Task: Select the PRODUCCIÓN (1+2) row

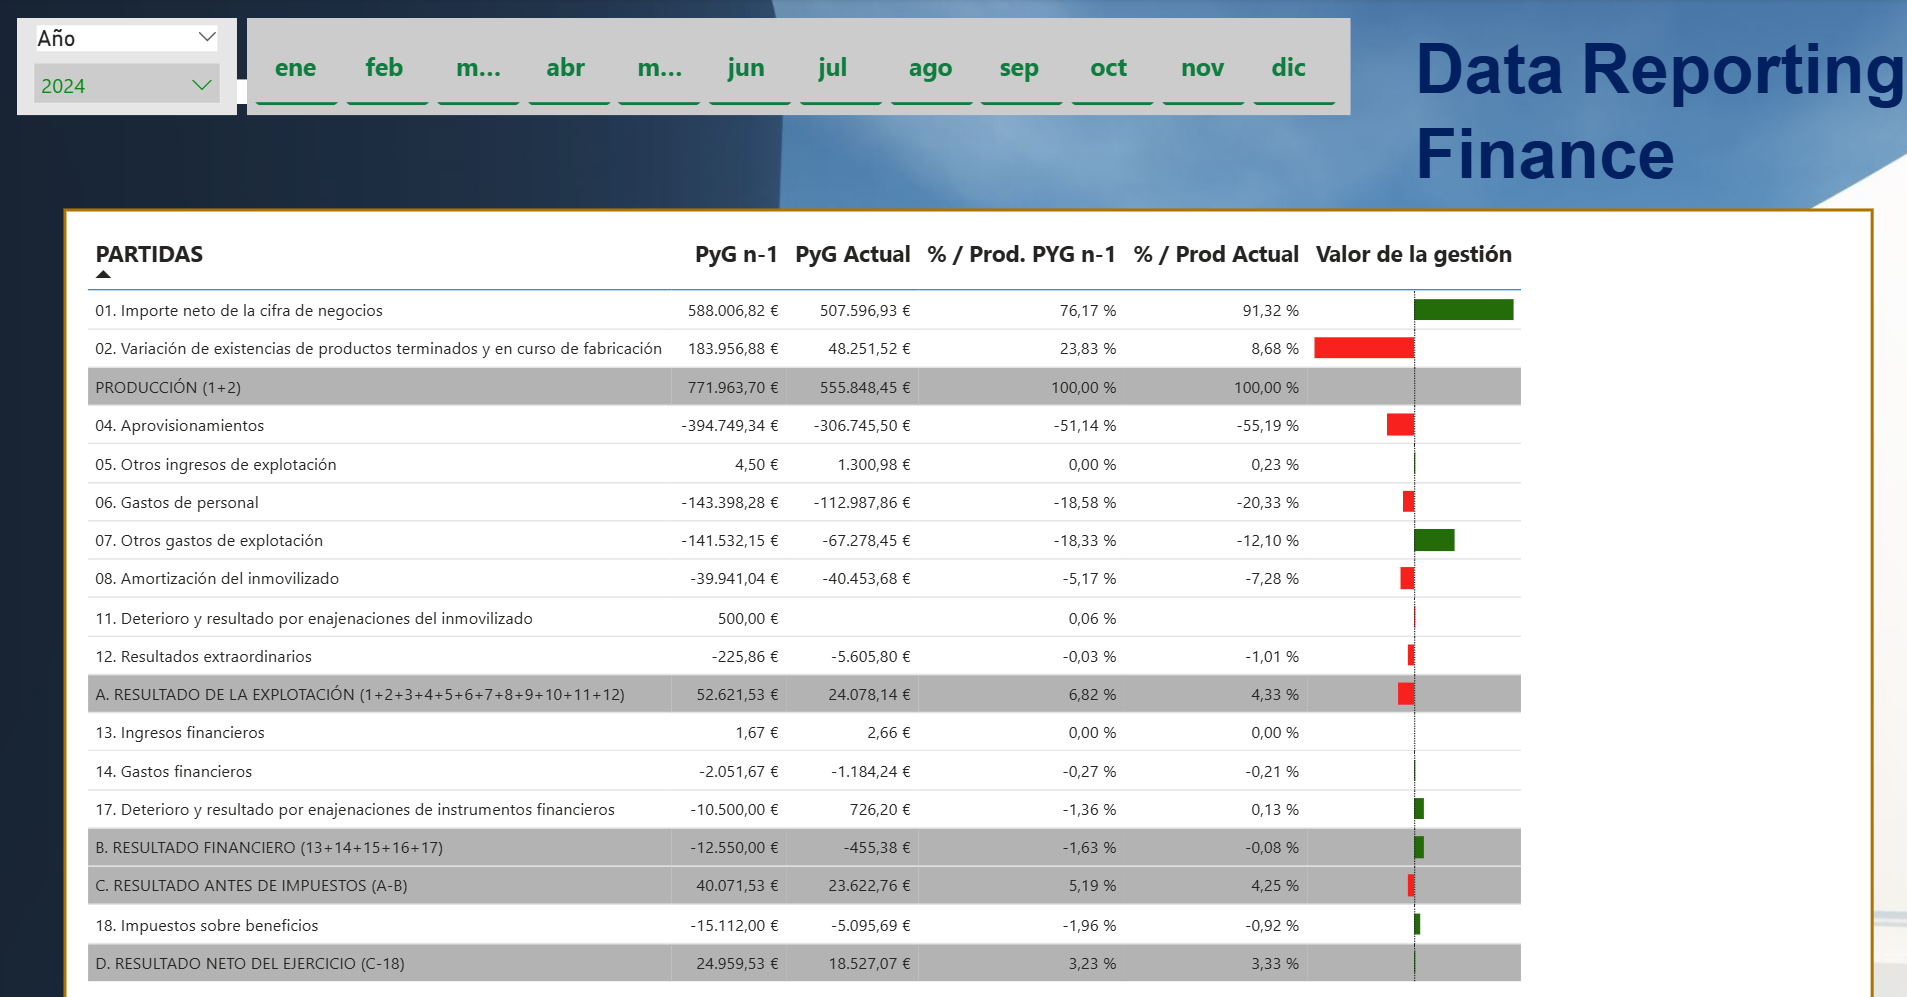Action: (804, 387)
